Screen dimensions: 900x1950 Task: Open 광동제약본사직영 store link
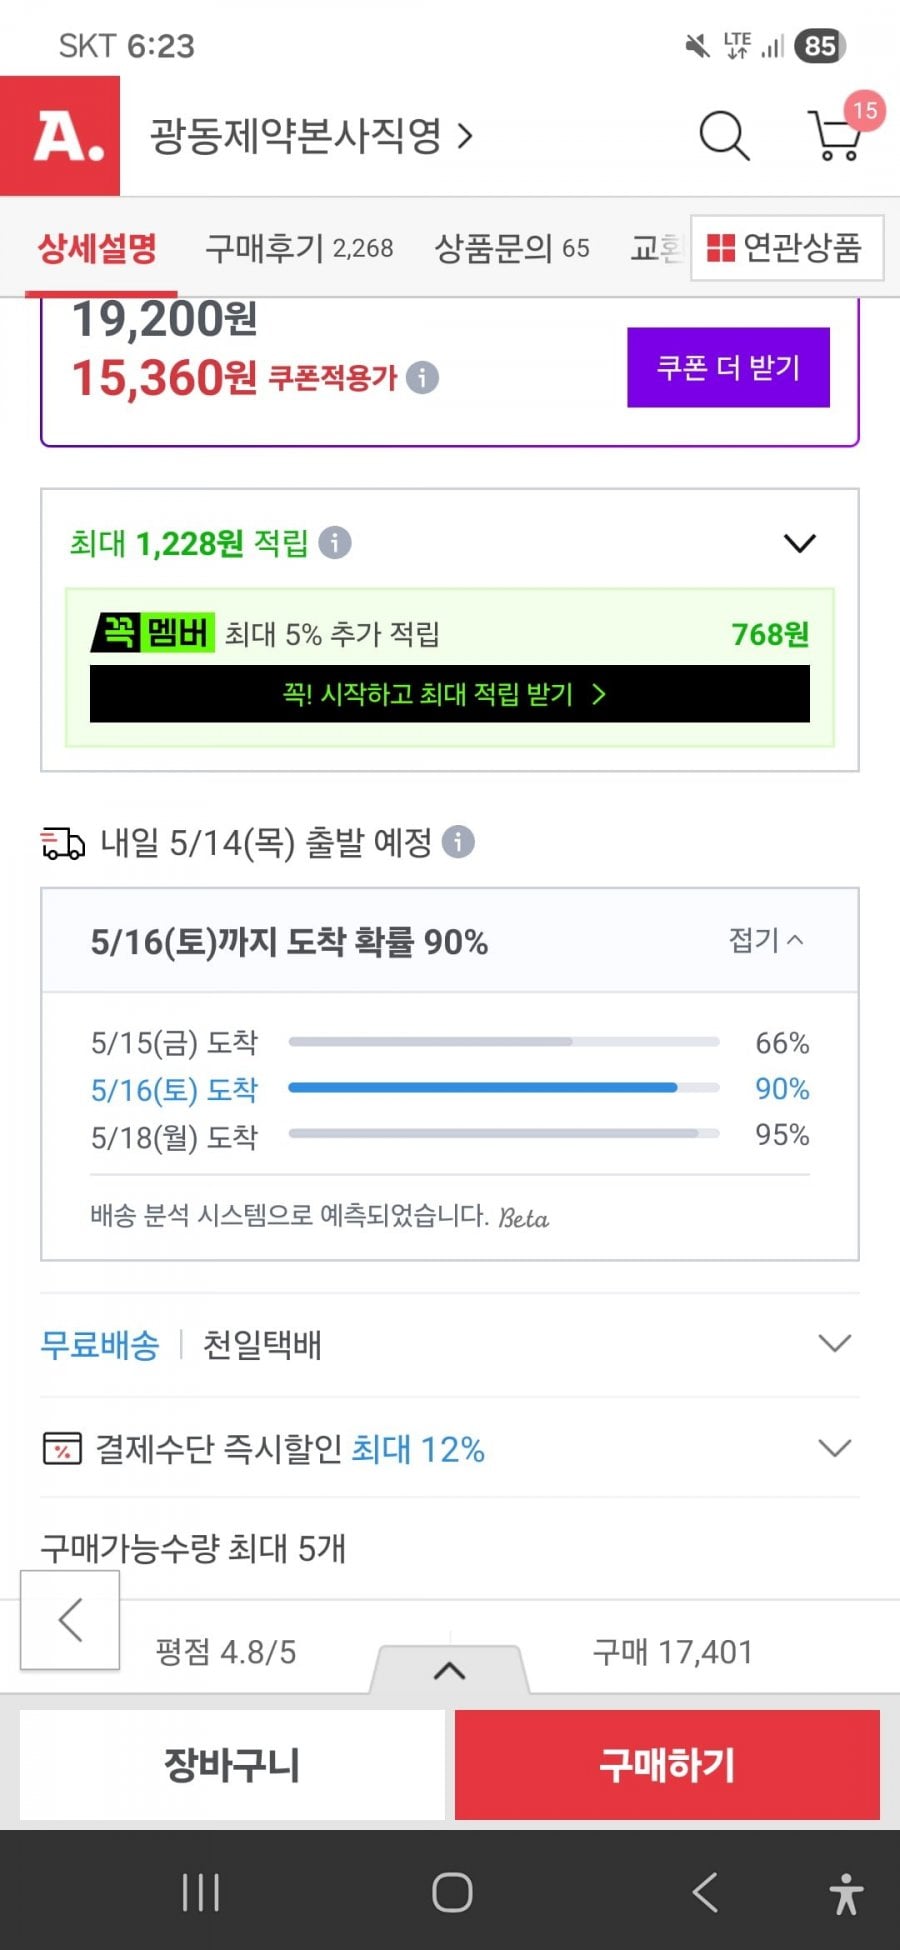tap(311, 136)
